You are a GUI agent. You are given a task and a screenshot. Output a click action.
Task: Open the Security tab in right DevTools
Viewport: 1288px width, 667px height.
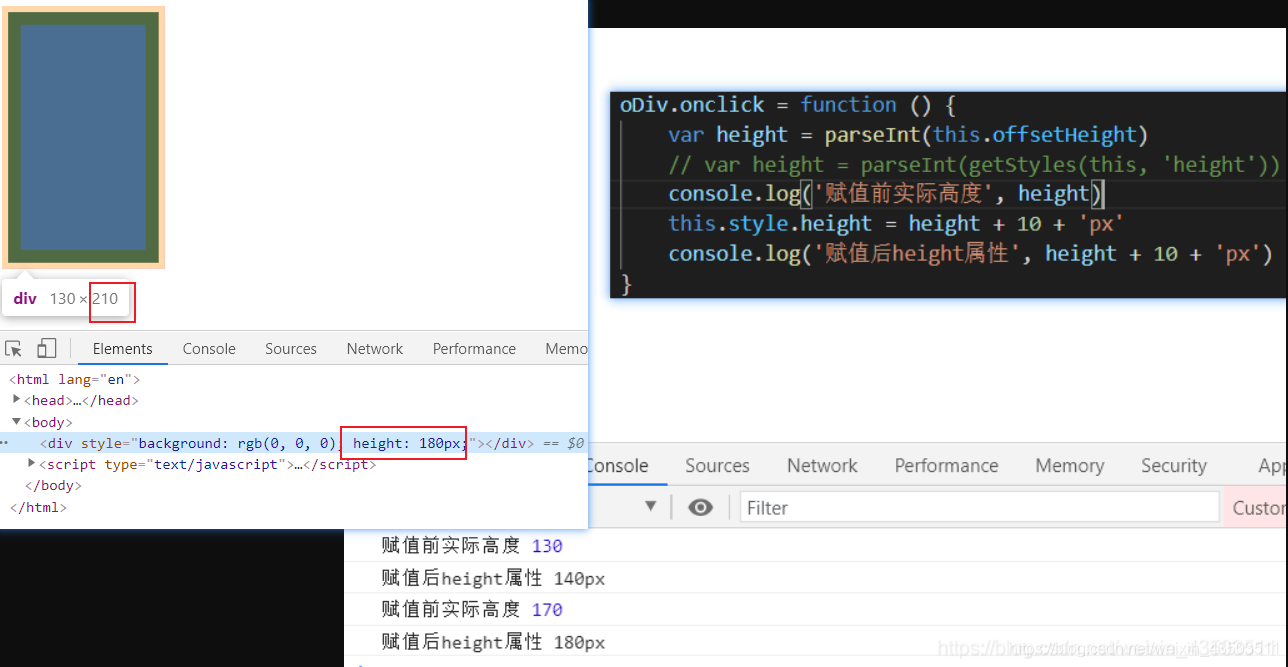(x=1174, y=466)
